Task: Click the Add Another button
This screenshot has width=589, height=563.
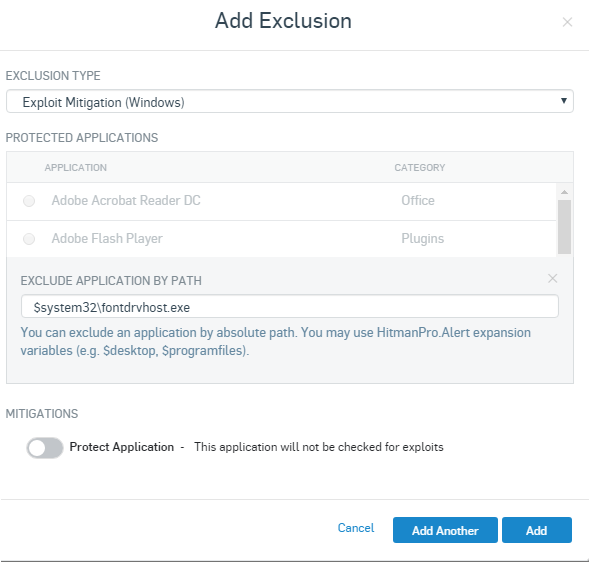Action: pos(445,530)
